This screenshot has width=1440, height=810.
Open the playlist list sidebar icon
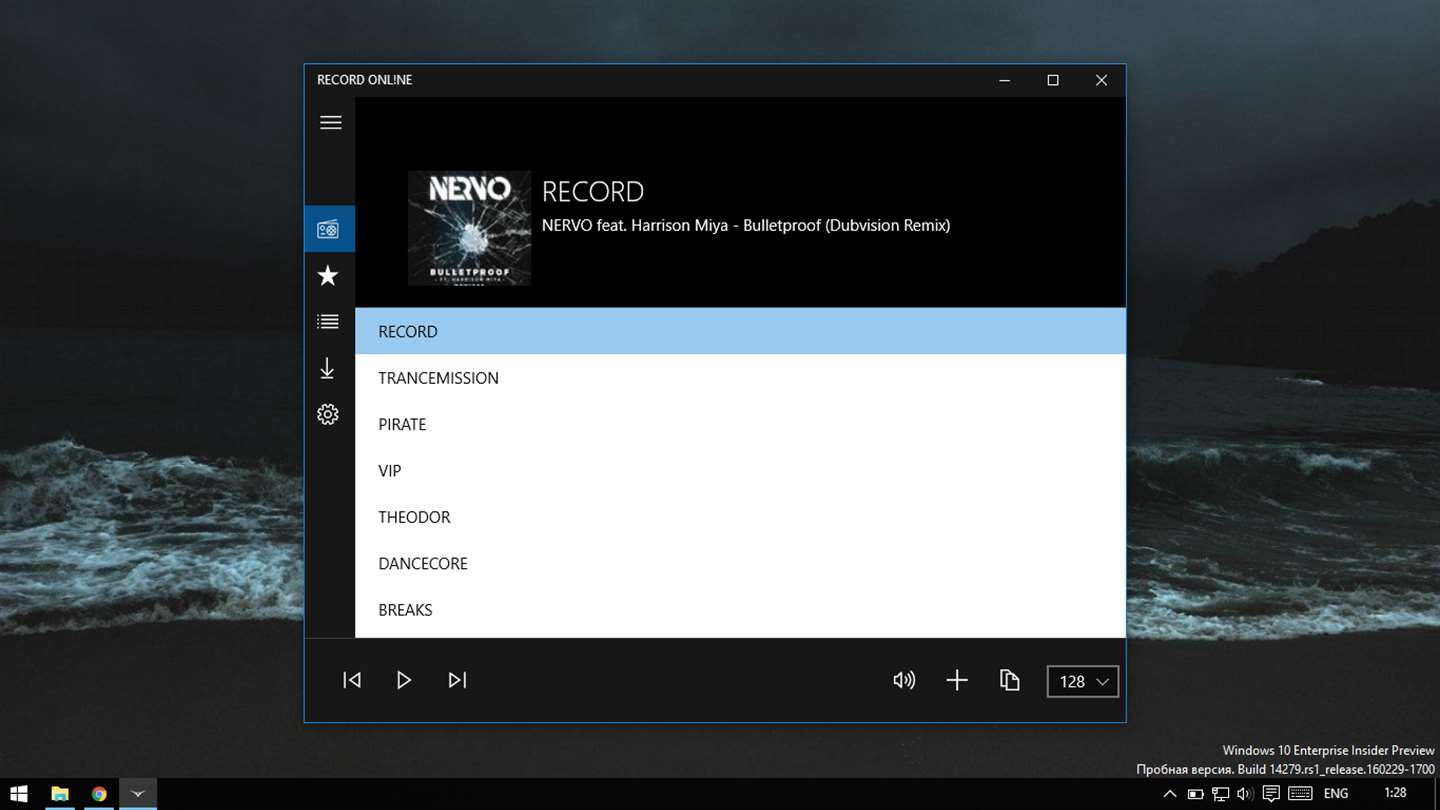point(328,322)
